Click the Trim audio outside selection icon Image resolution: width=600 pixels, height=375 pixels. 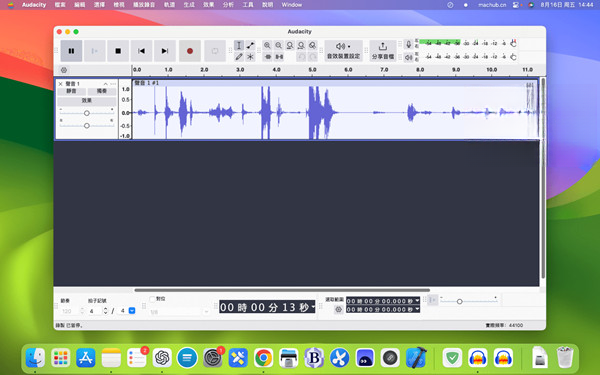pyautogui.click(x=268, y=57)
